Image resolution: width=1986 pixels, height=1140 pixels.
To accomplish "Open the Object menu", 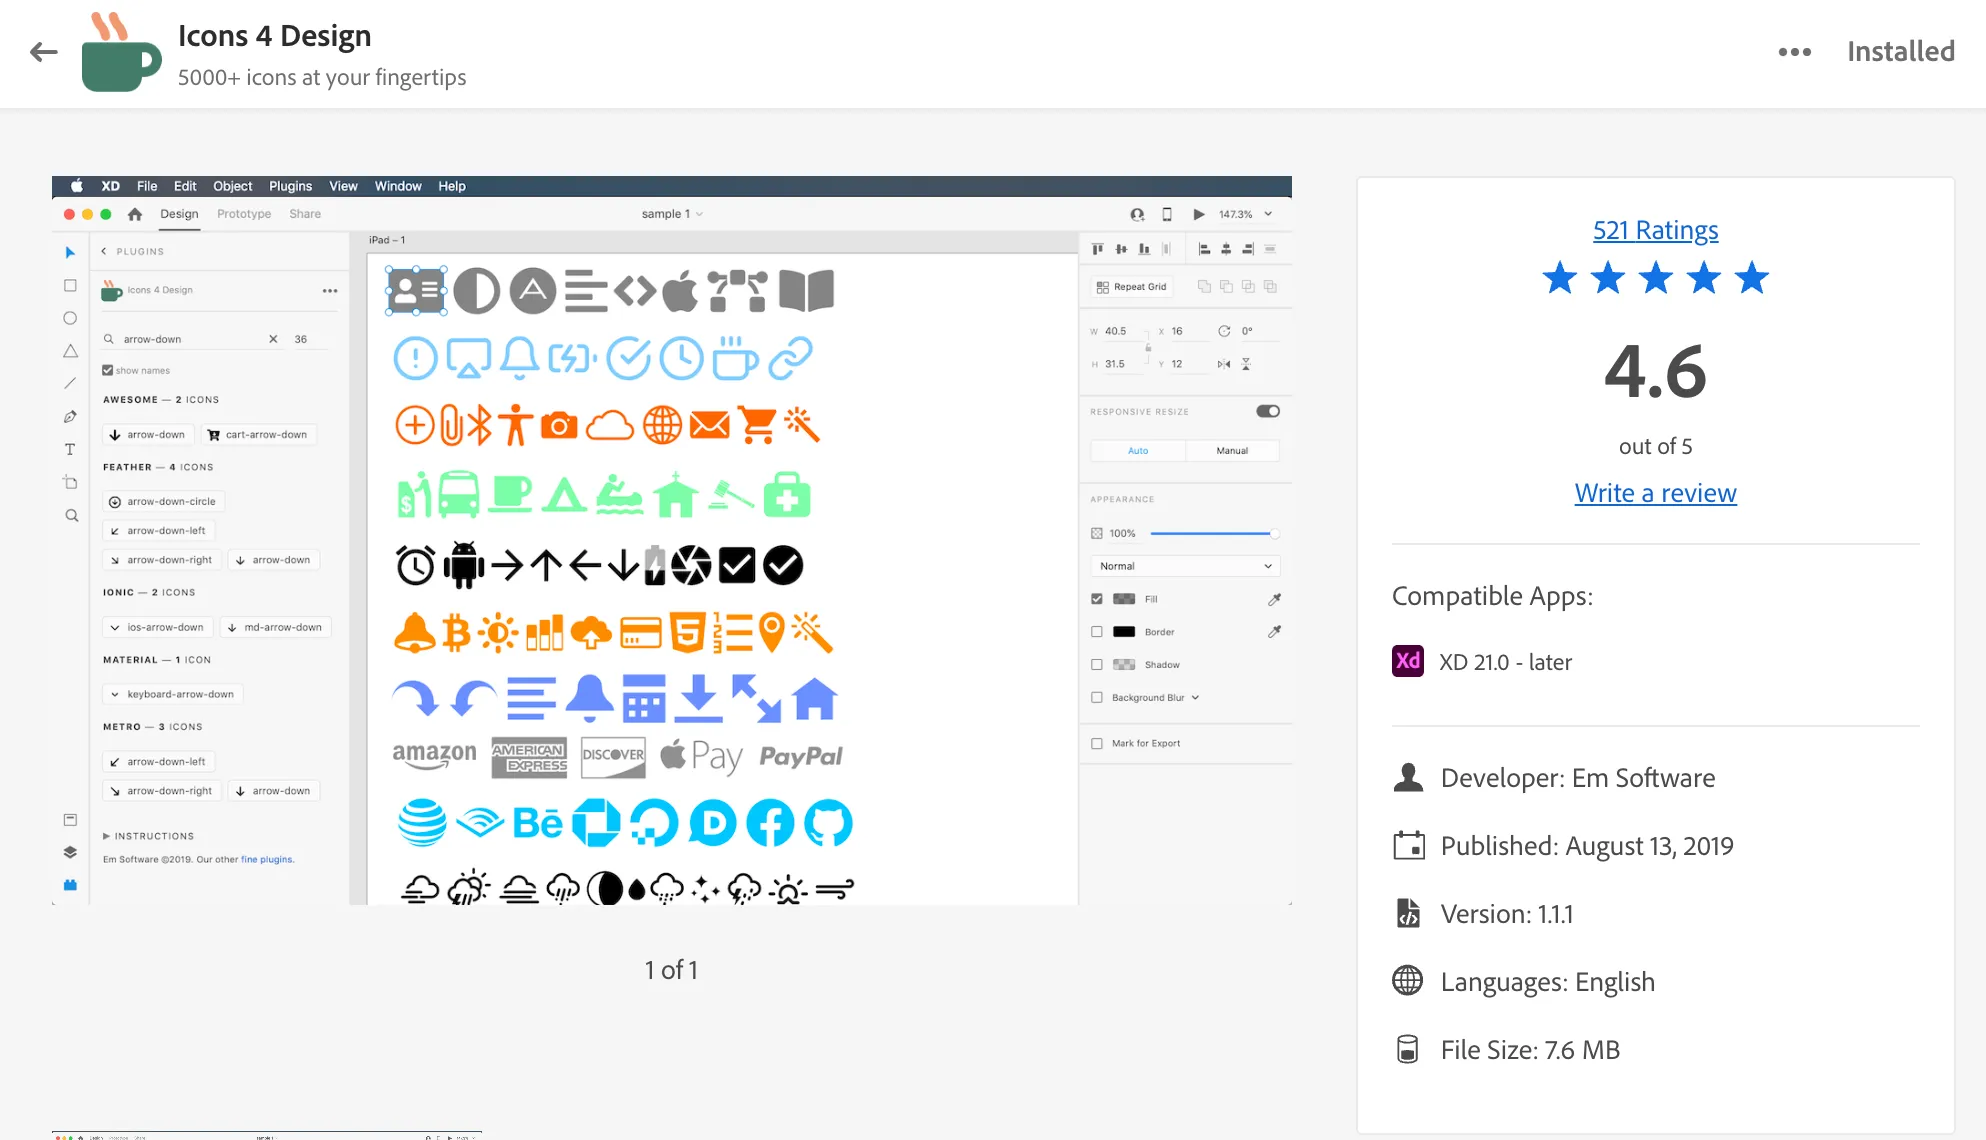I will (233, 186).
